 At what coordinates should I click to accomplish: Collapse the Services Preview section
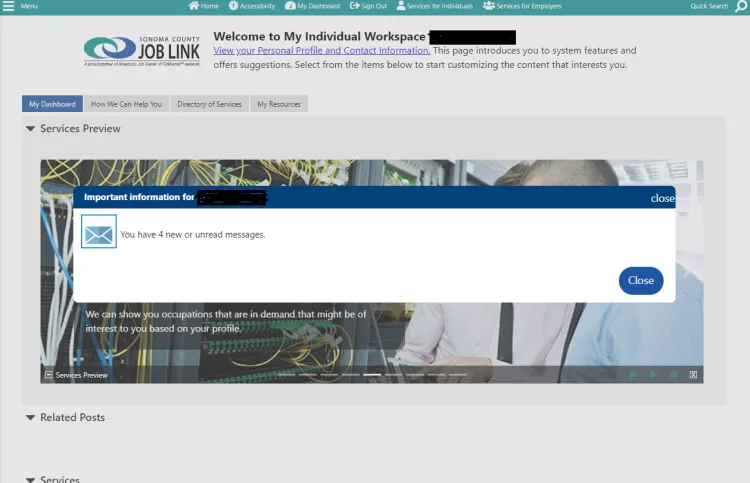tap(30, 129)
